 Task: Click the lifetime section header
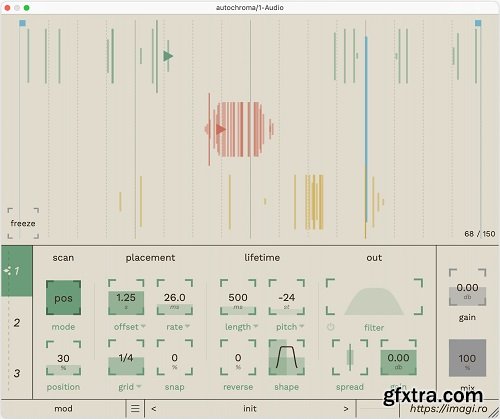coord(262,258)
